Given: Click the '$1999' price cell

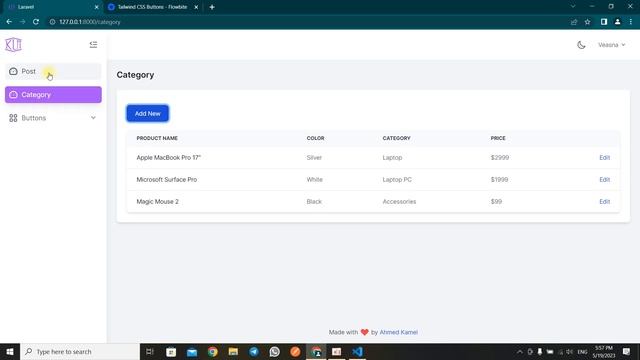Looking at the screenshot, I should pos(499,180).
